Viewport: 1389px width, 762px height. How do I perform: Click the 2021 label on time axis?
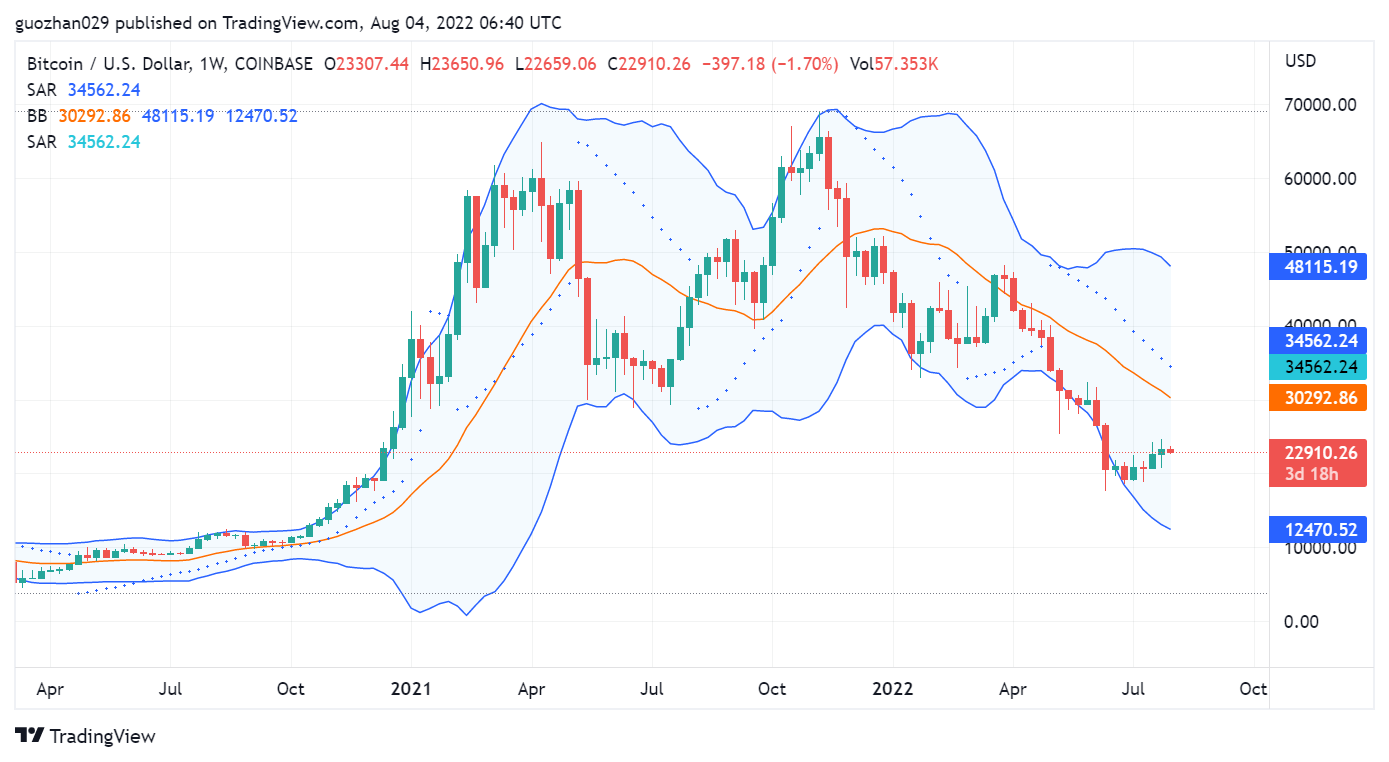[411, 689]
